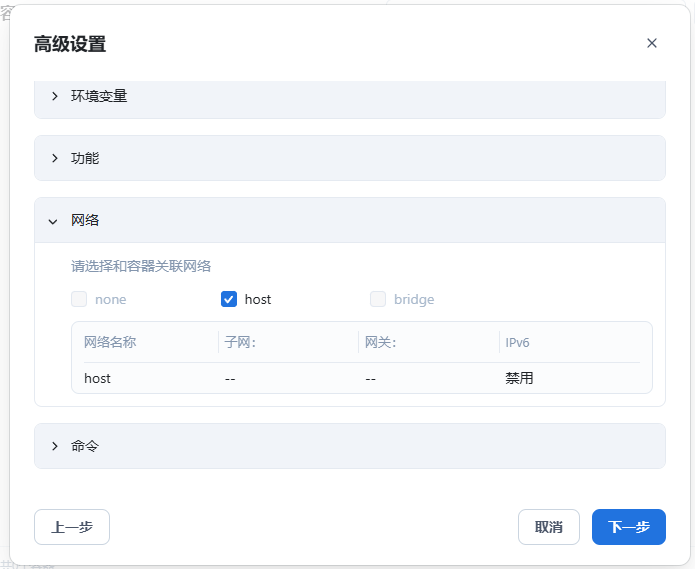The width and height of the screenshot is (695, 569).
Task: Tick the bridge network checkbox
Action: pyautogui.click(x=378, y=299)
